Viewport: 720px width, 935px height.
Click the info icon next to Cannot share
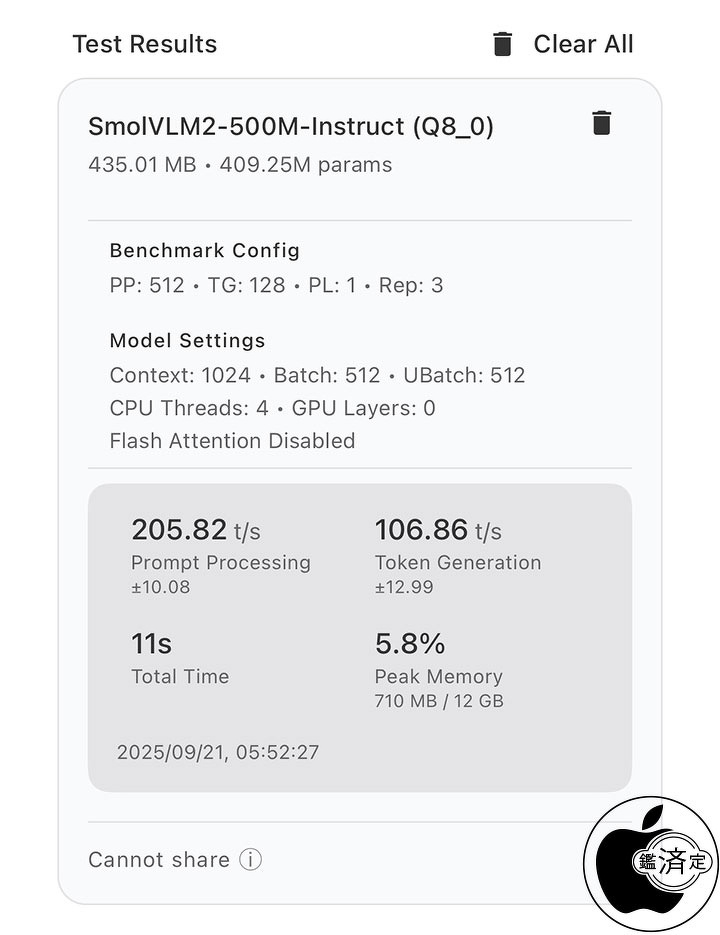(x=251, y=859)
